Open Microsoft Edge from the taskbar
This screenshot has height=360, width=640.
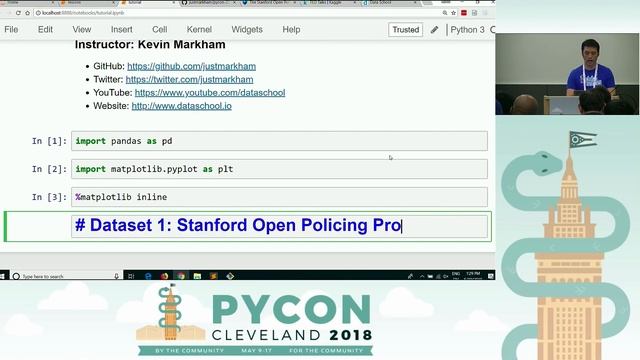click(x=148, y=276)
